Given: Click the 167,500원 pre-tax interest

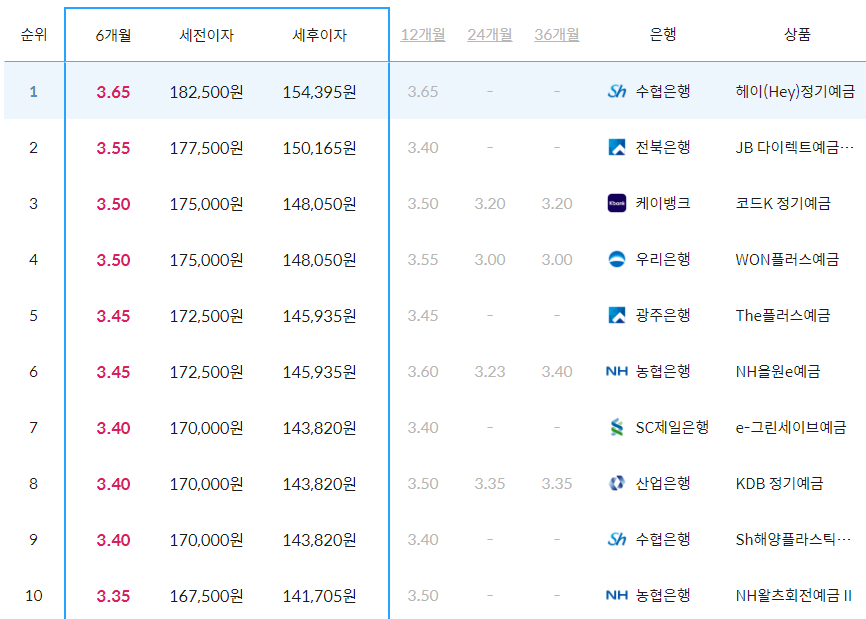Looking at the screenshot, I should pos(207,596).
